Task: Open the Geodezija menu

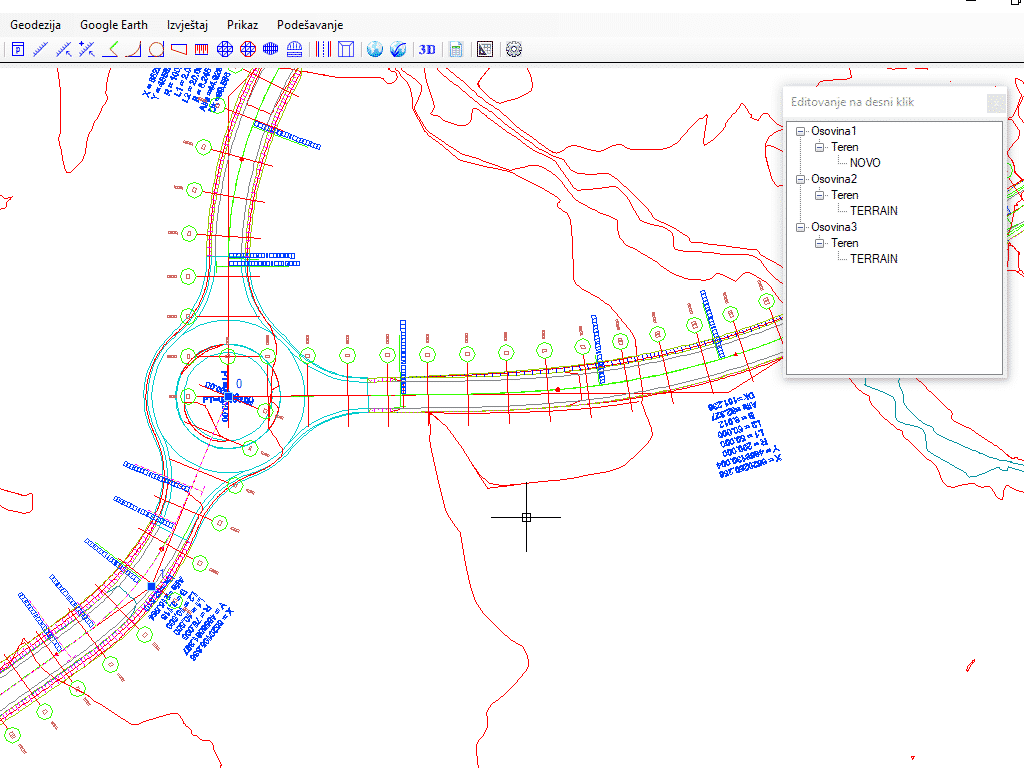Action: tap(35, 24)
